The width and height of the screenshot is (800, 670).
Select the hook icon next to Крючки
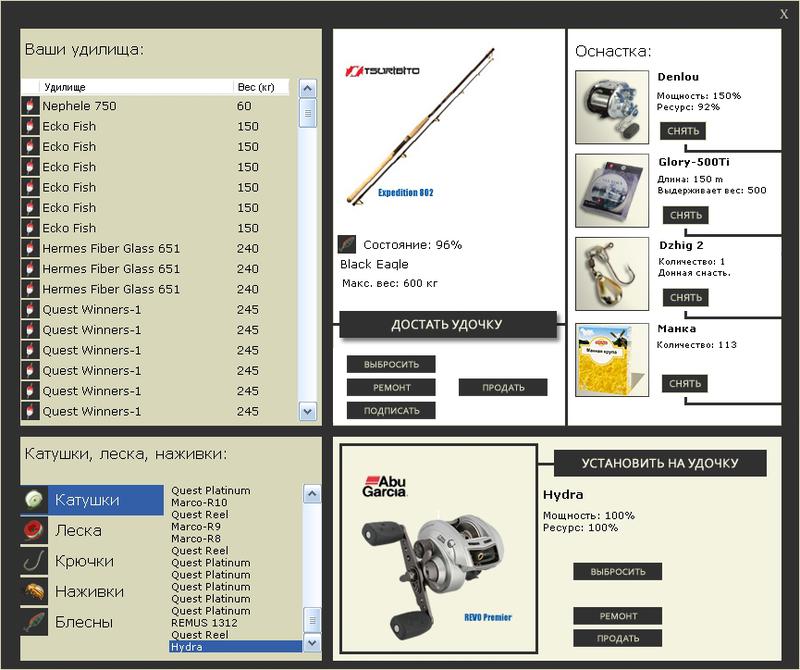tap(34, 560)
